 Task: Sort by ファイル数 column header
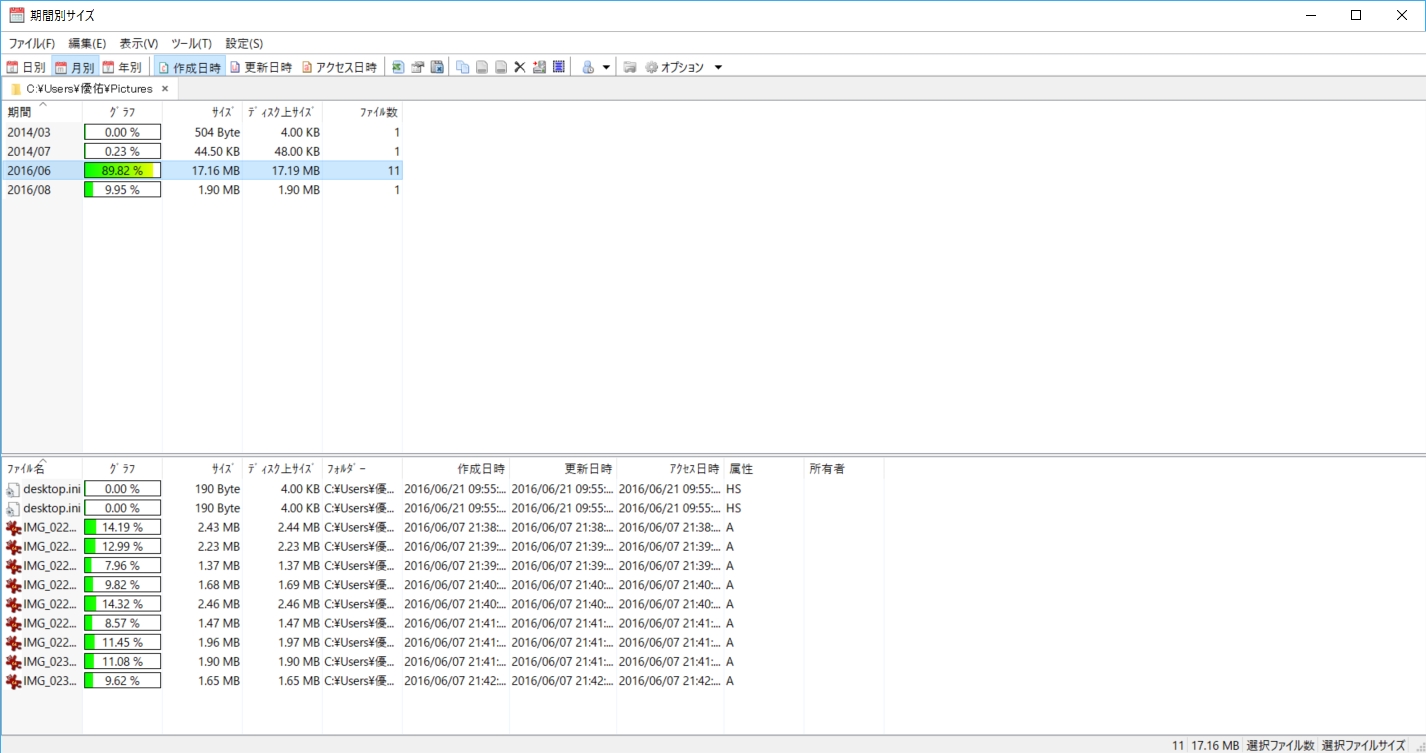(x=362, y=112)
